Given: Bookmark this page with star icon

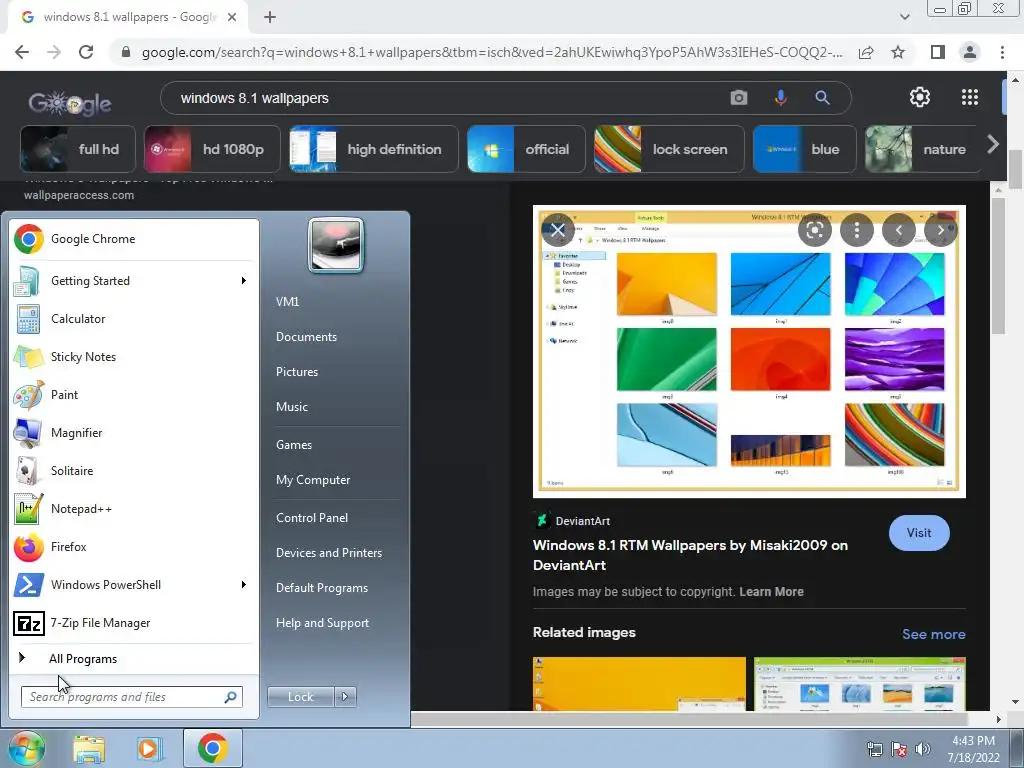Looking at the screenshot, I should tap(898, 52).
